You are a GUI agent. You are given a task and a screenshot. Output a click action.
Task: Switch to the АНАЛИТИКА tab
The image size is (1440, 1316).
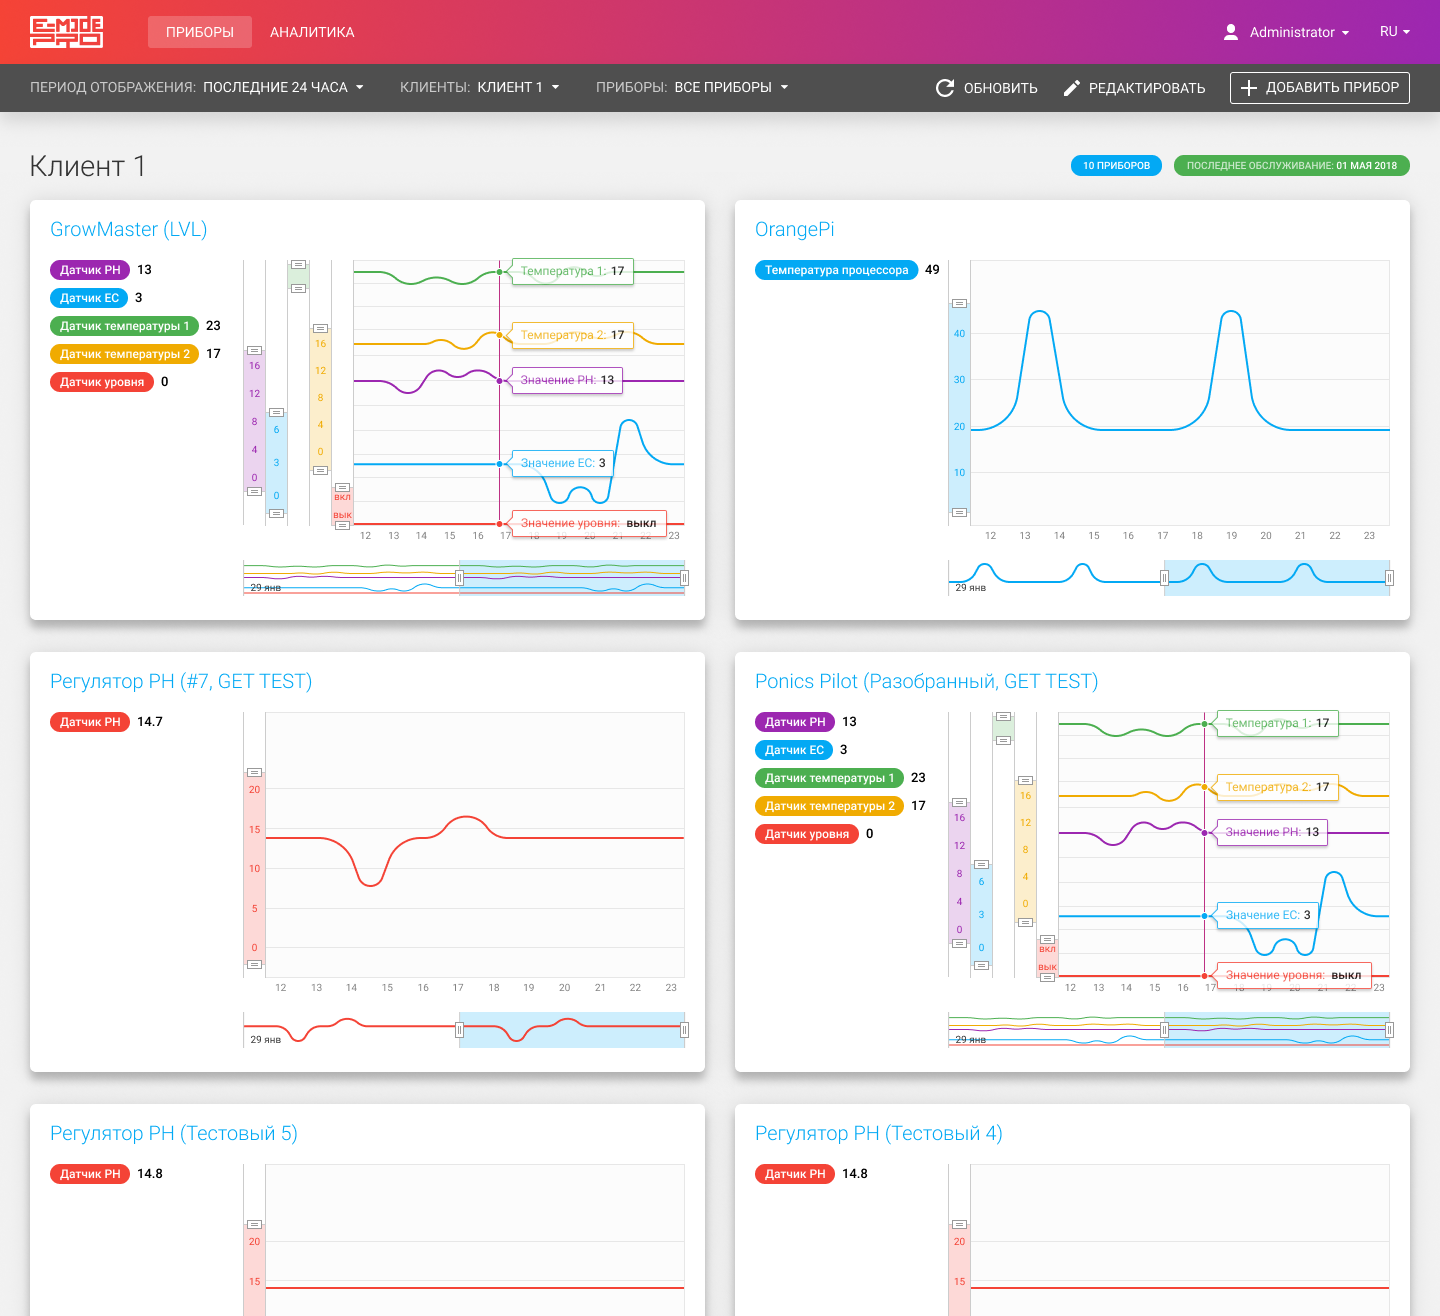pyautogui.click(x=312, y=32)
